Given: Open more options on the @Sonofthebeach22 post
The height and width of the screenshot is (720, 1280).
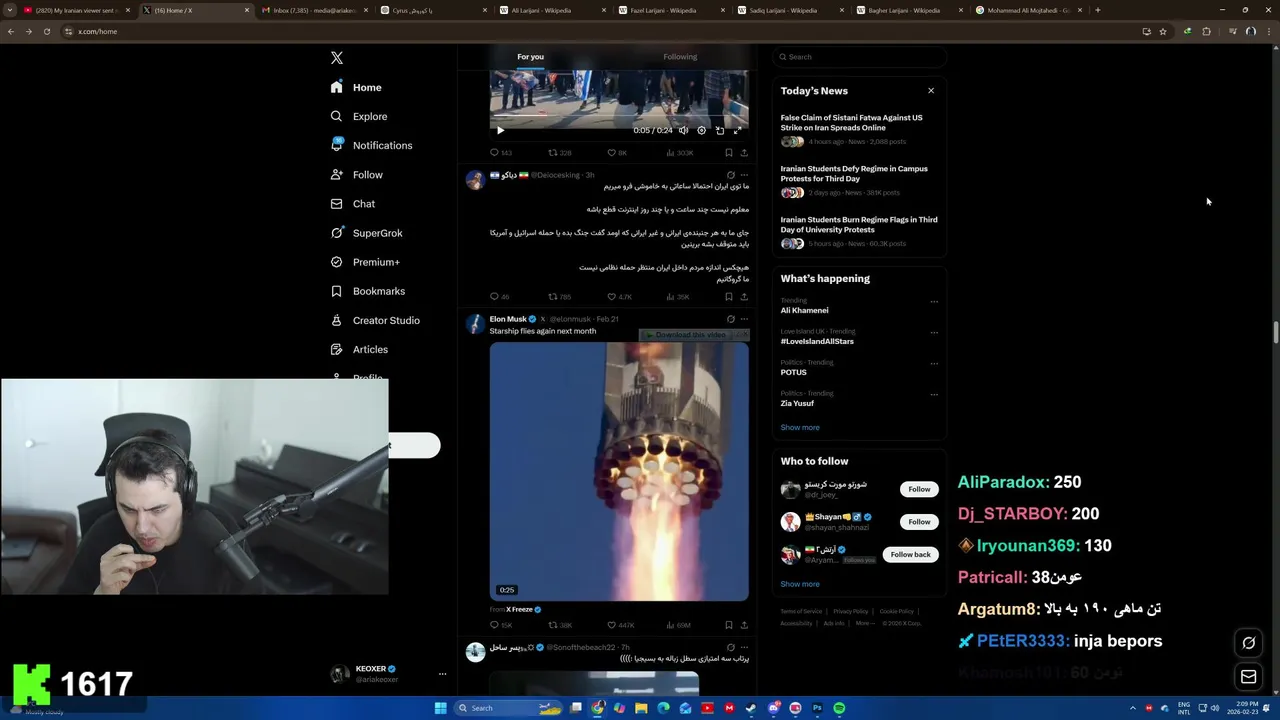Looking at the screenshot, I should [x=744, y=647].
